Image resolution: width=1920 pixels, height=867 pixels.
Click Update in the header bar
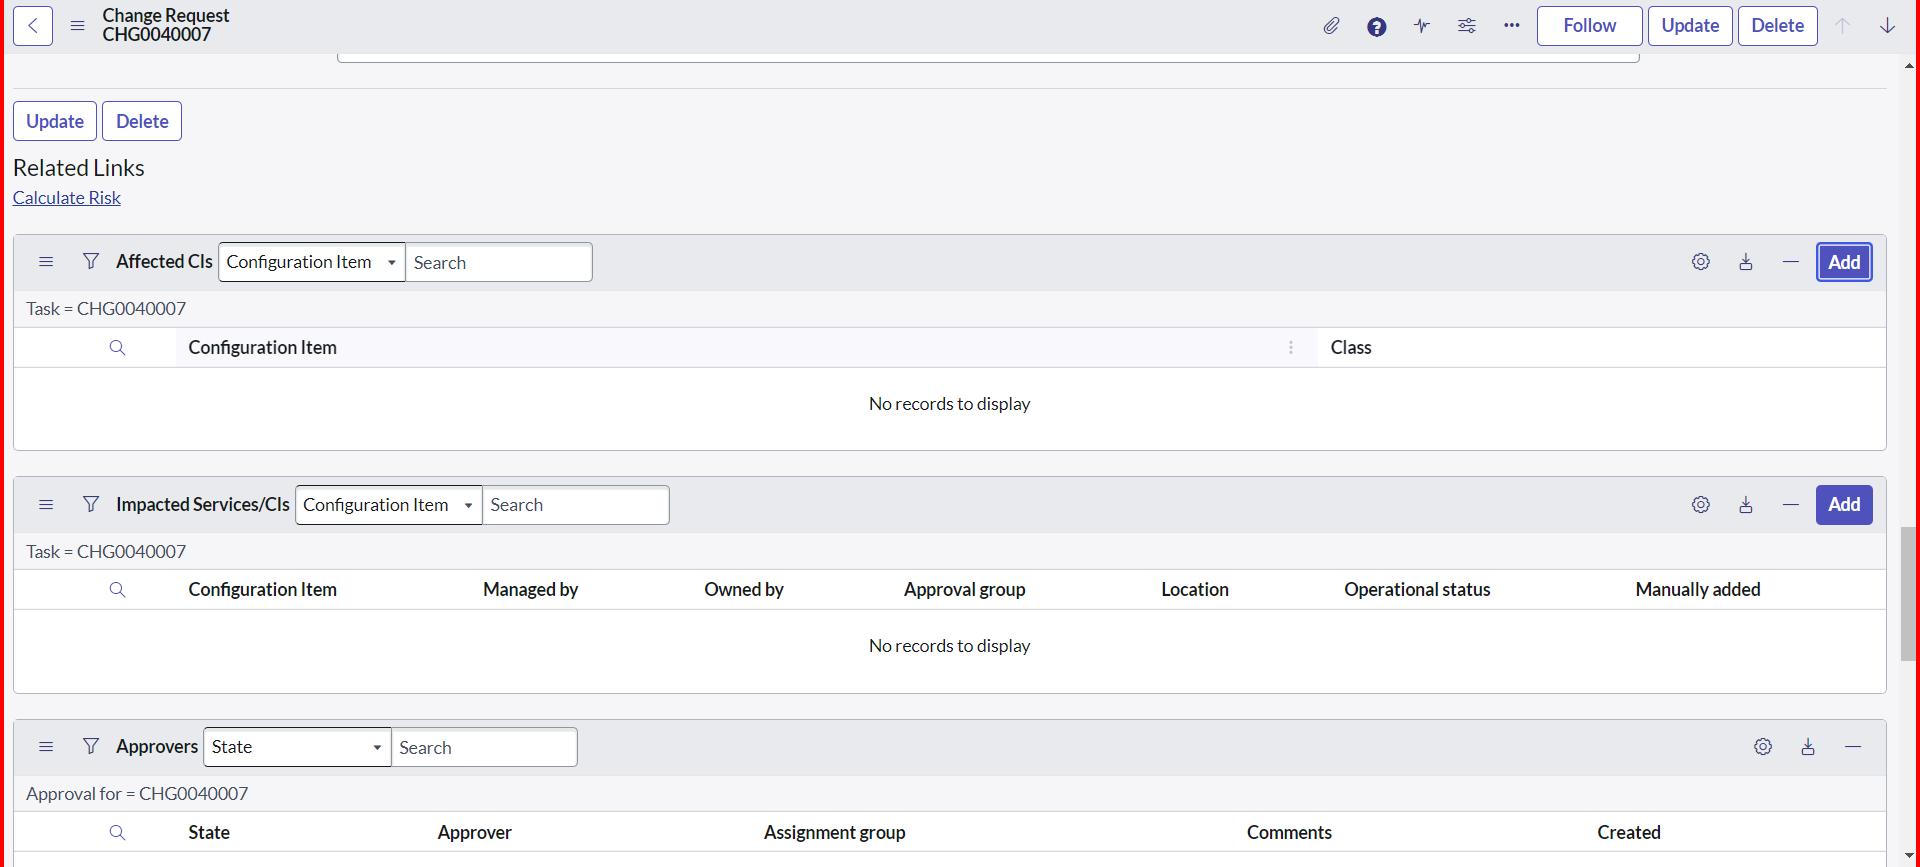coord(1690,26)
